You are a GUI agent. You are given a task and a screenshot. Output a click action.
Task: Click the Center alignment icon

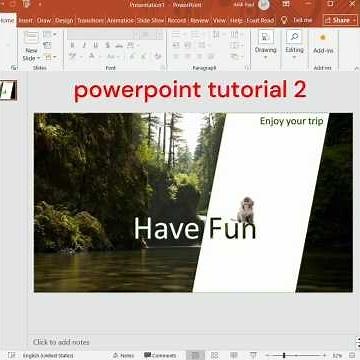tap(188, 56)
